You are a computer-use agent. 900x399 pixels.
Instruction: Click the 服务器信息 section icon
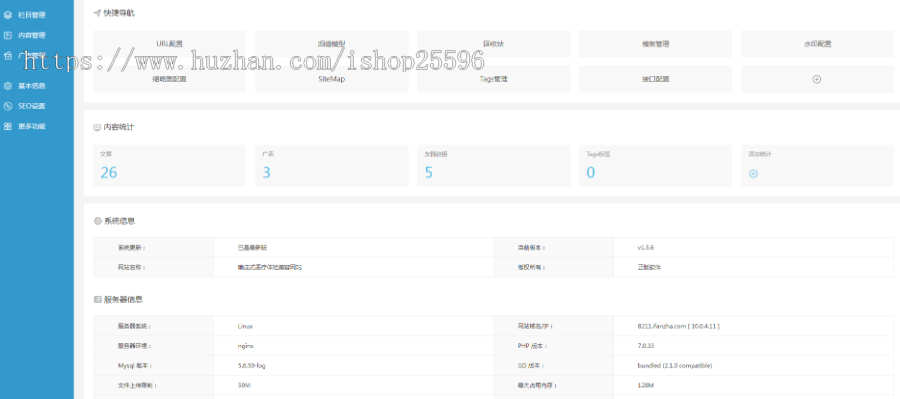tap(97, 300)
